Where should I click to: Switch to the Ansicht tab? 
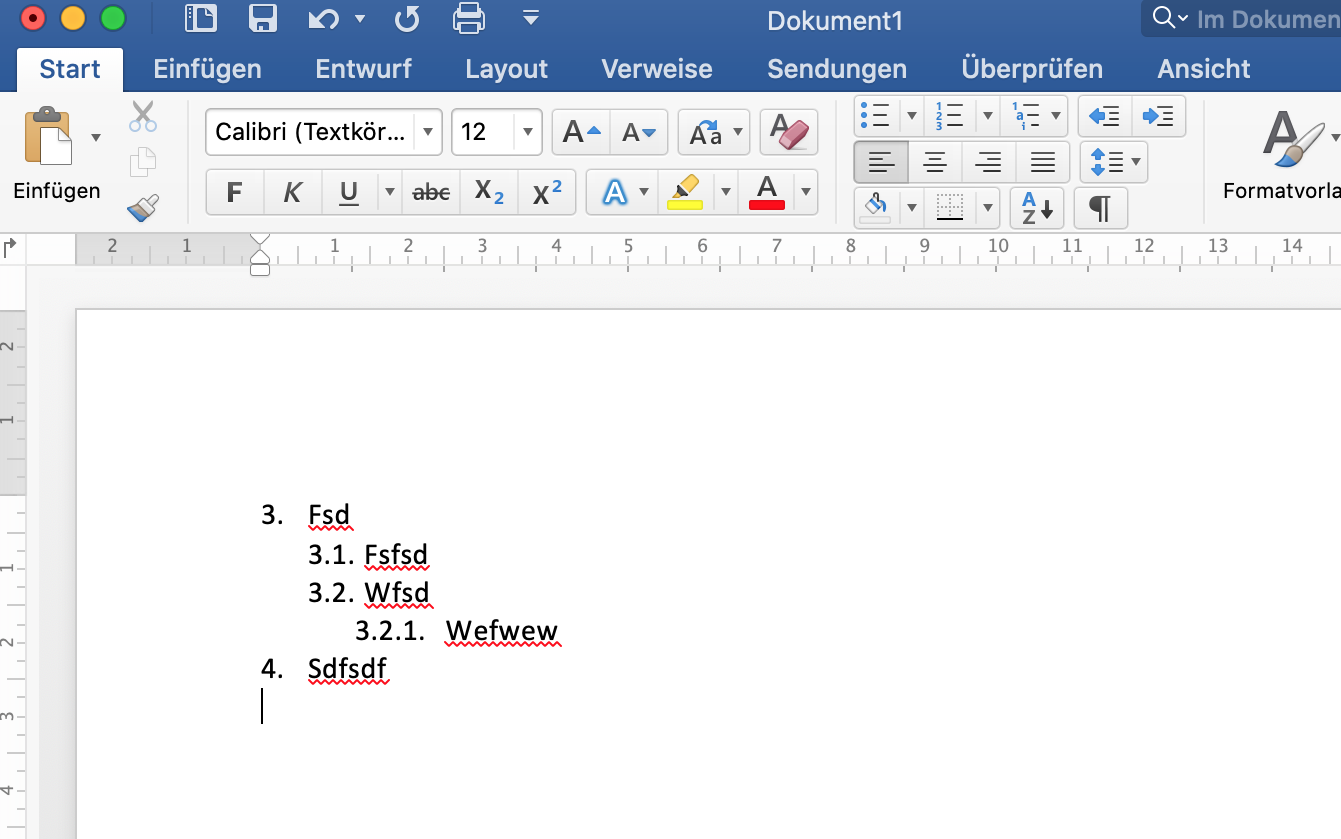click(x=1204, y=69)
